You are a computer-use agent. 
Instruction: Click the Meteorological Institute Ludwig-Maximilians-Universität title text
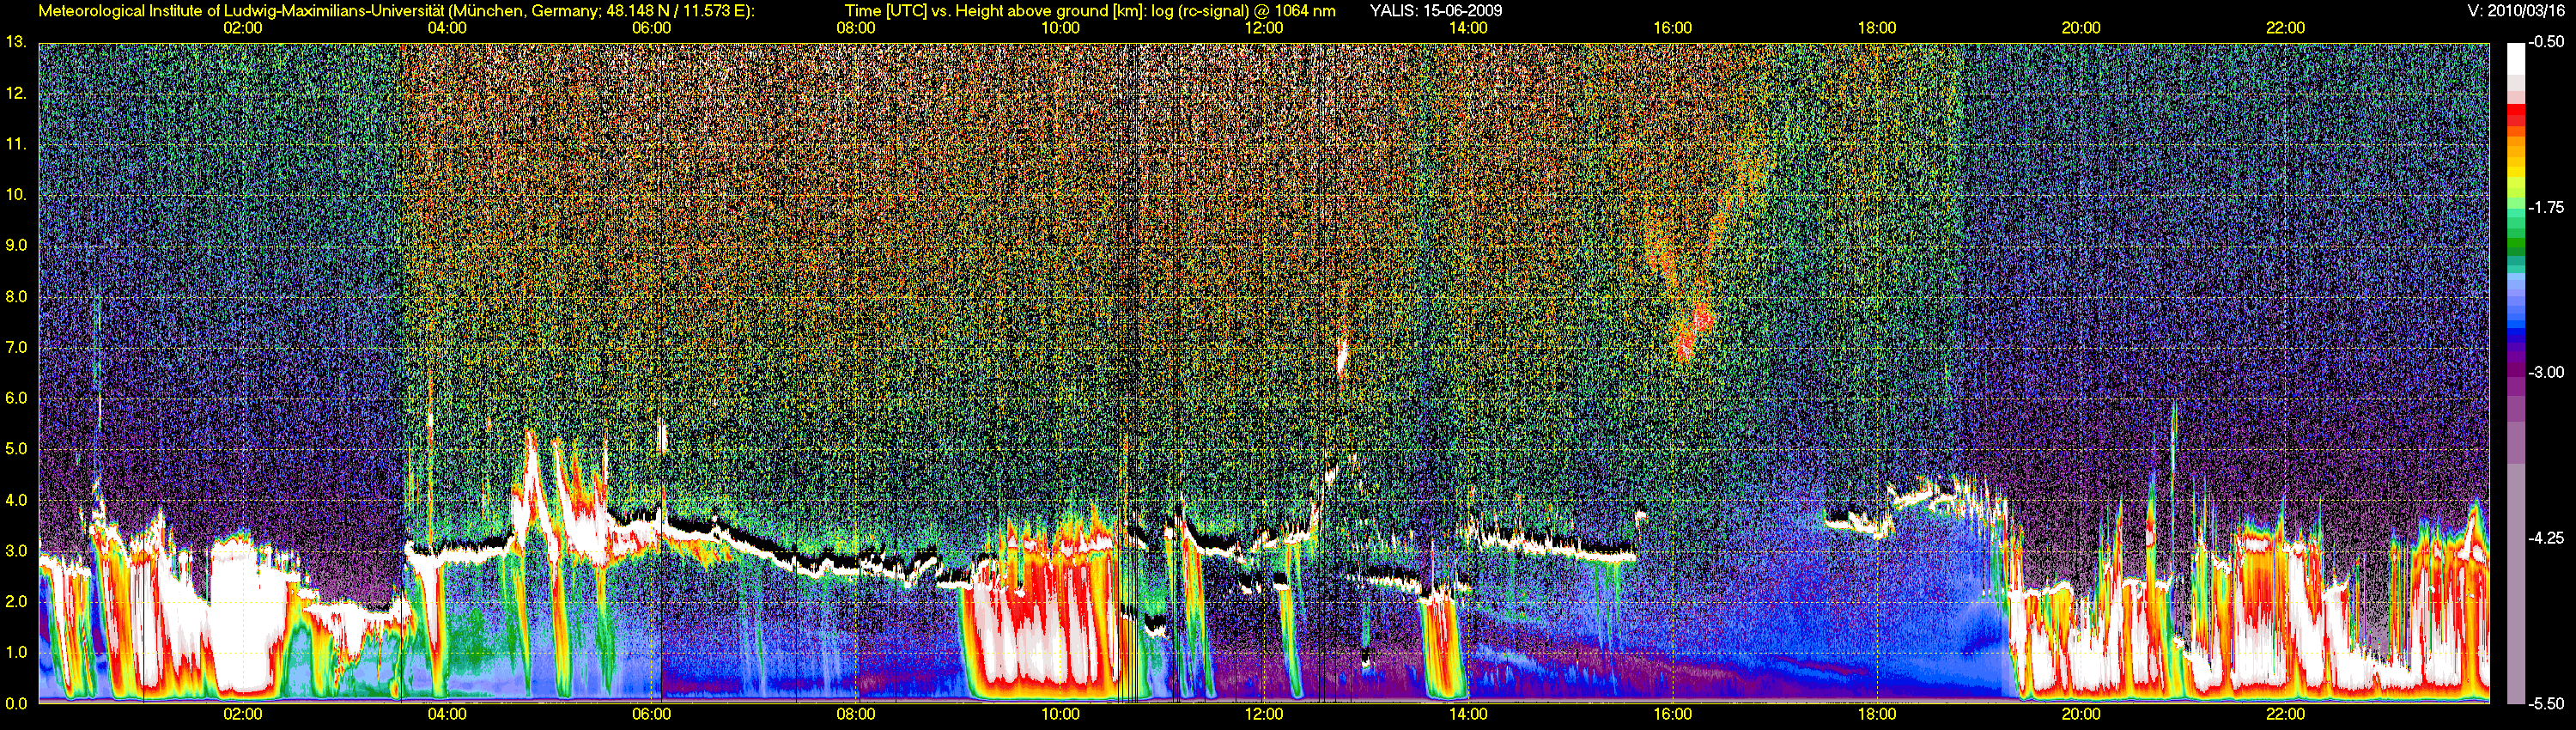tap(396, 11)
